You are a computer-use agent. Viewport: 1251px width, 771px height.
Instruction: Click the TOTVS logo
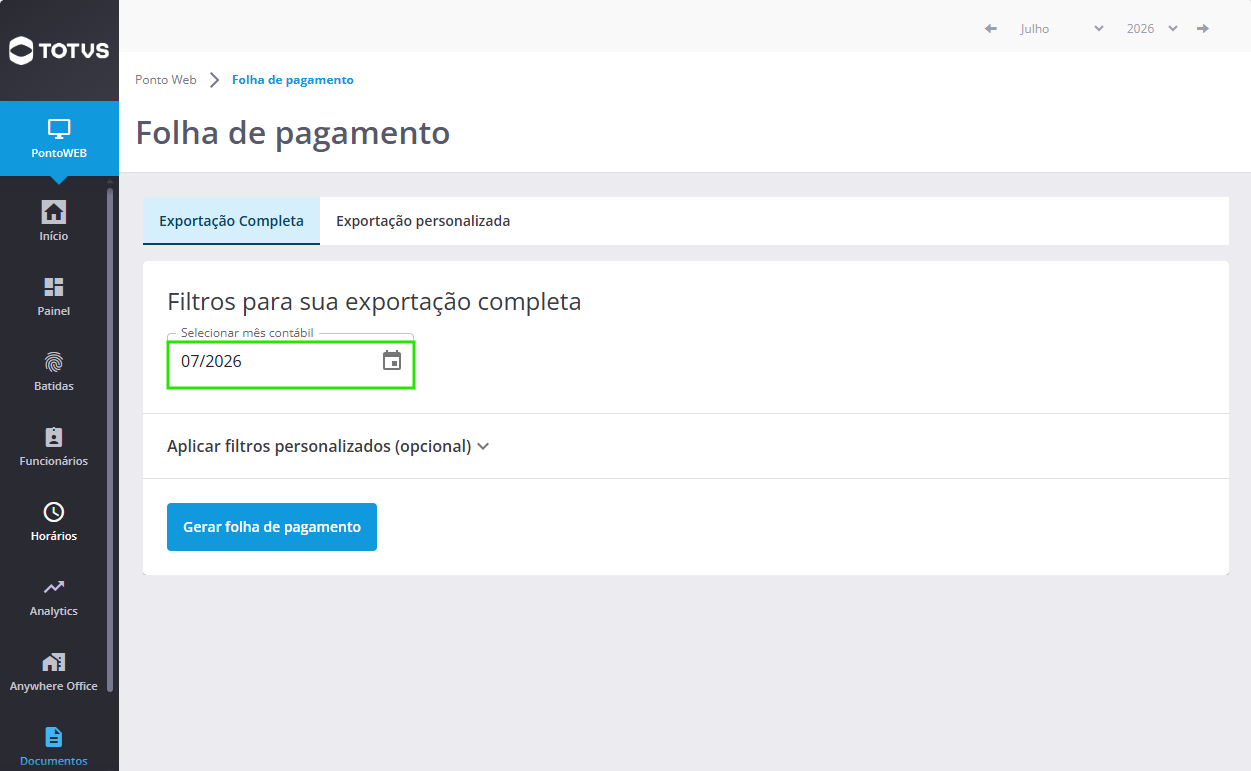click(x=59, y=51)
